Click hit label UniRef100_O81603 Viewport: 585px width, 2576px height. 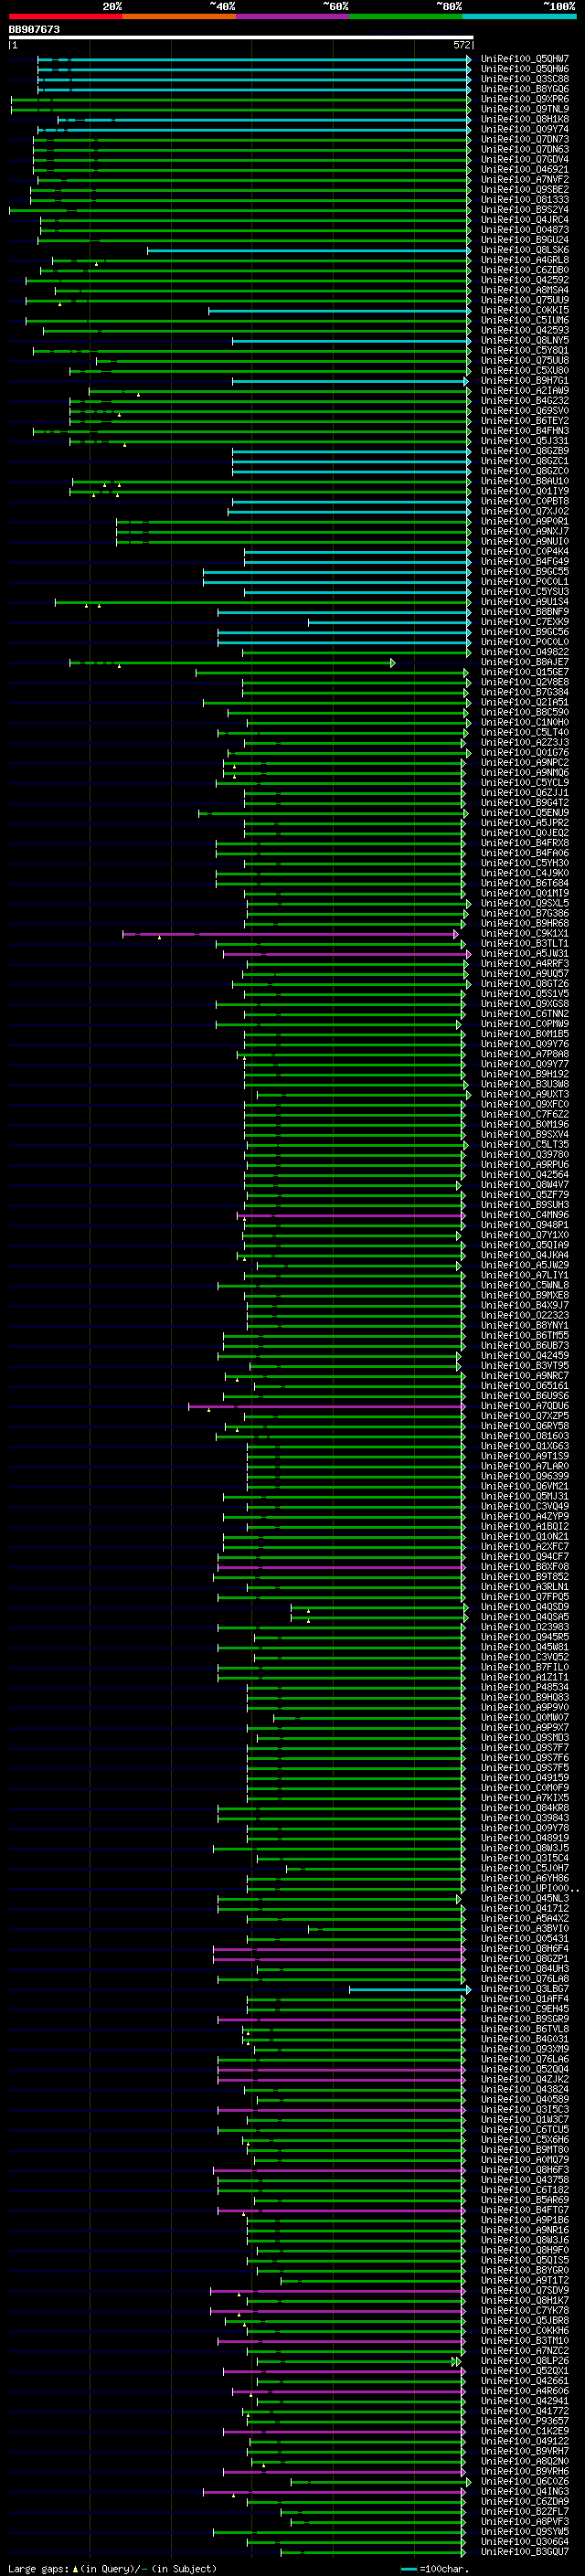525,1436
